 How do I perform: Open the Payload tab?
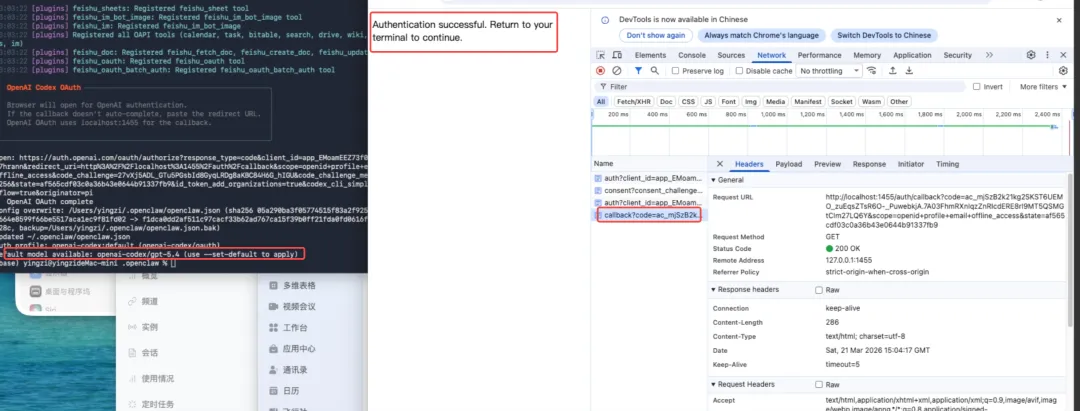789,164
